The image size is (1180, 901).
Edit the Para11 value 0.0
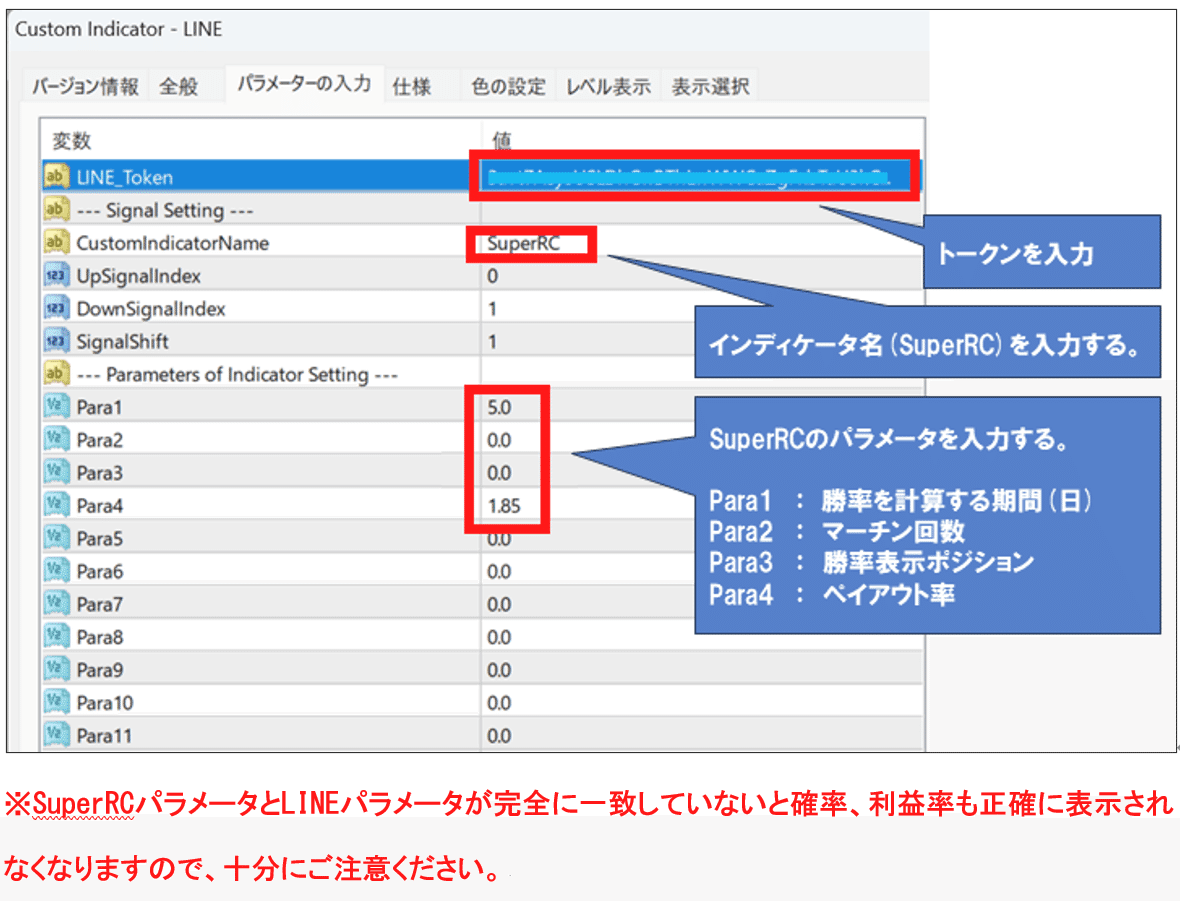pyautogui.click(x=499, y=735)
